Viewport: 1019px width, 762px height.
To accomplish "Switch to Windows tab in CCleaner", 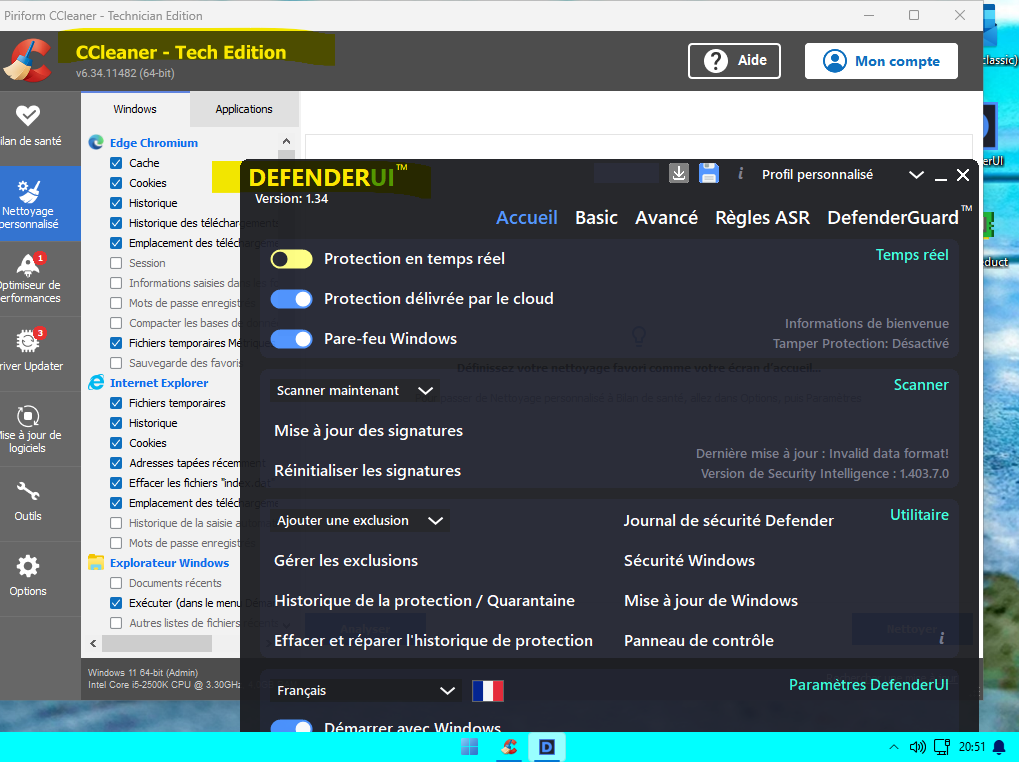I will (x=135, y=109).
